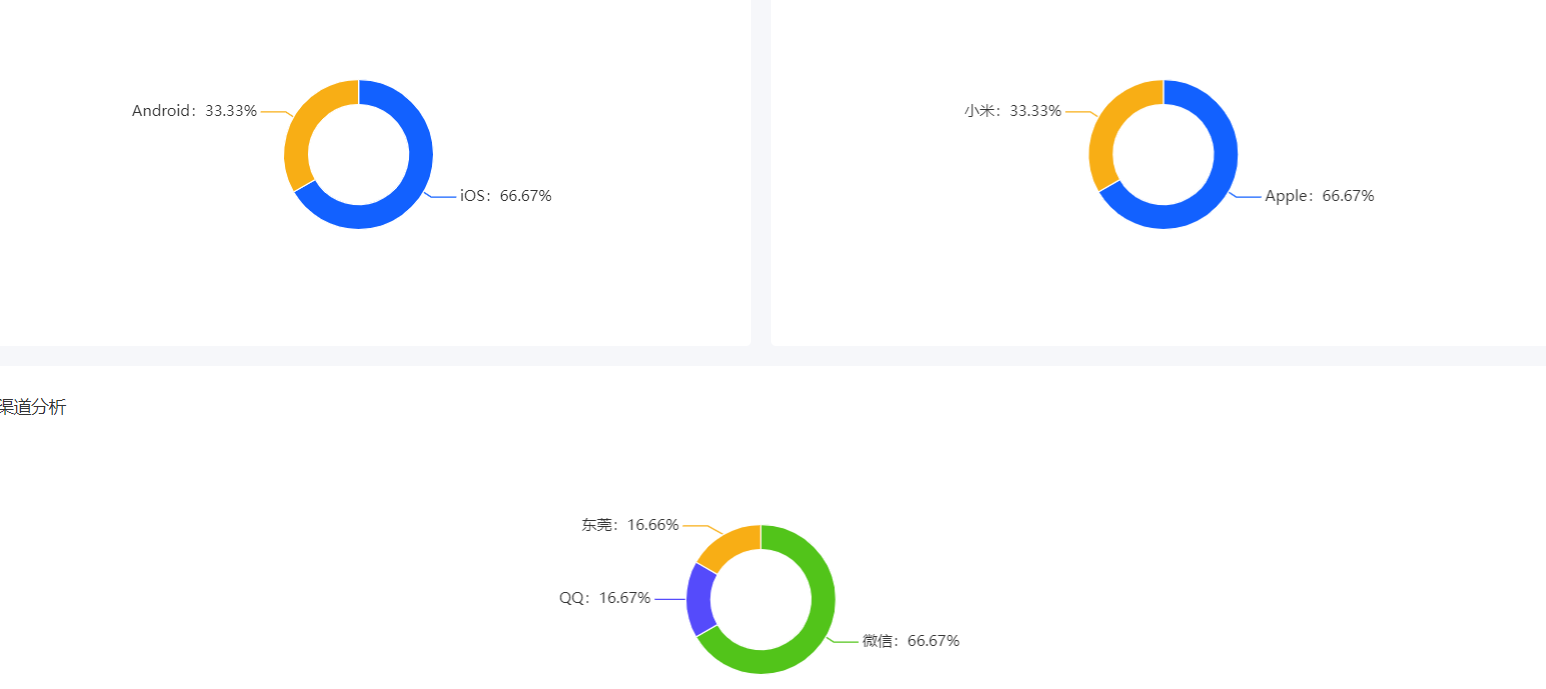This screenshot has height=689, width=1546.
Task: Click the 渠道分析 section heading
Action: (32, 407)
